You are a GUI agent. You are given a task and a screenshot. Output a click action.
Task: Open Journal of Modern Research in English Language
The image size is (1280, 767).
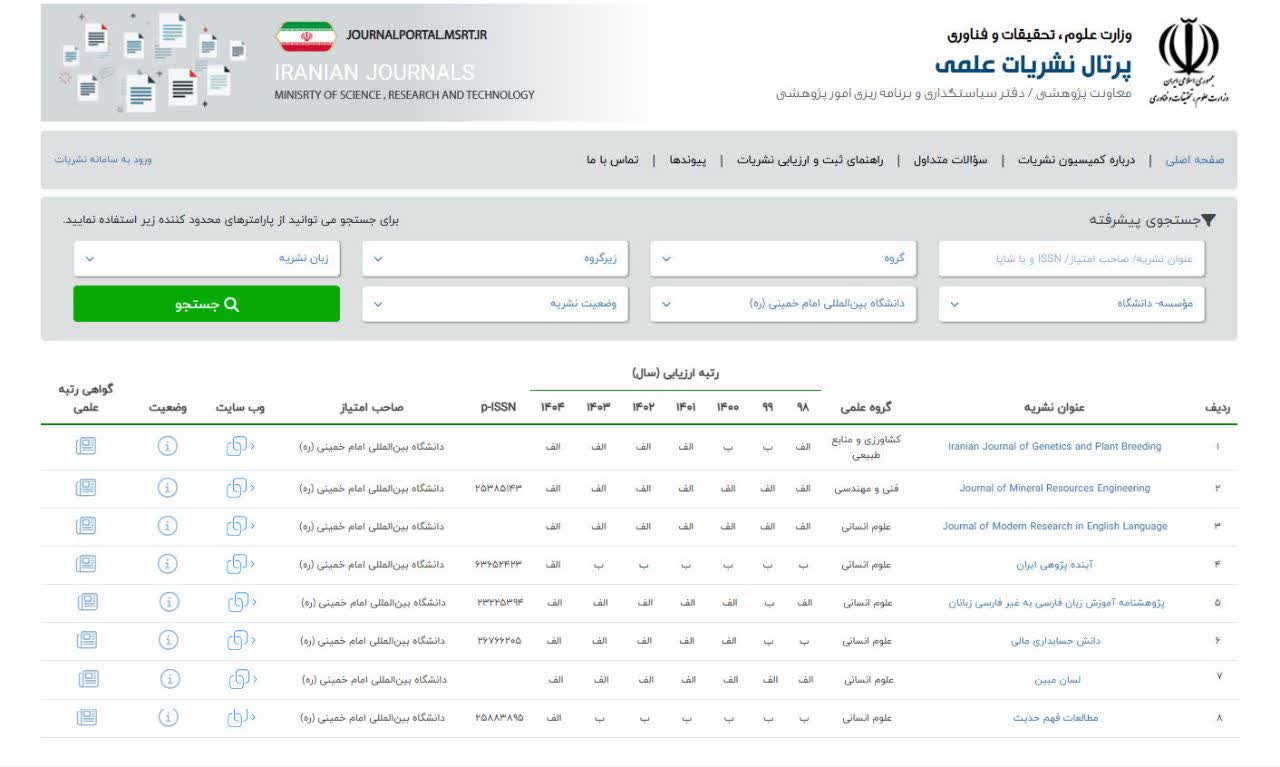pos(1055,526)
